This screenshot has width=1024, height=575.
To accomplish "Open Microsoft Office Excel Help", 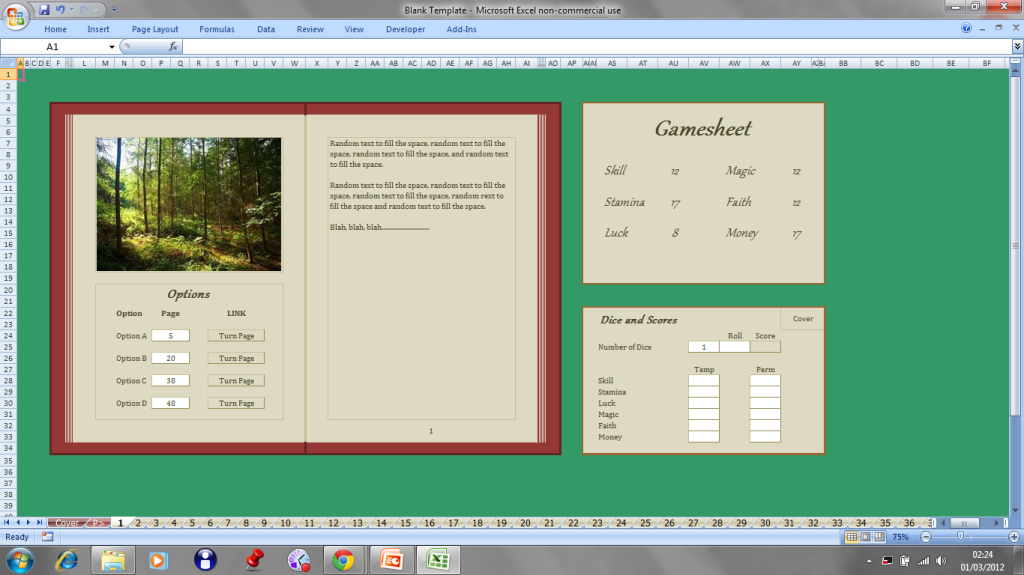I will 966,29.
